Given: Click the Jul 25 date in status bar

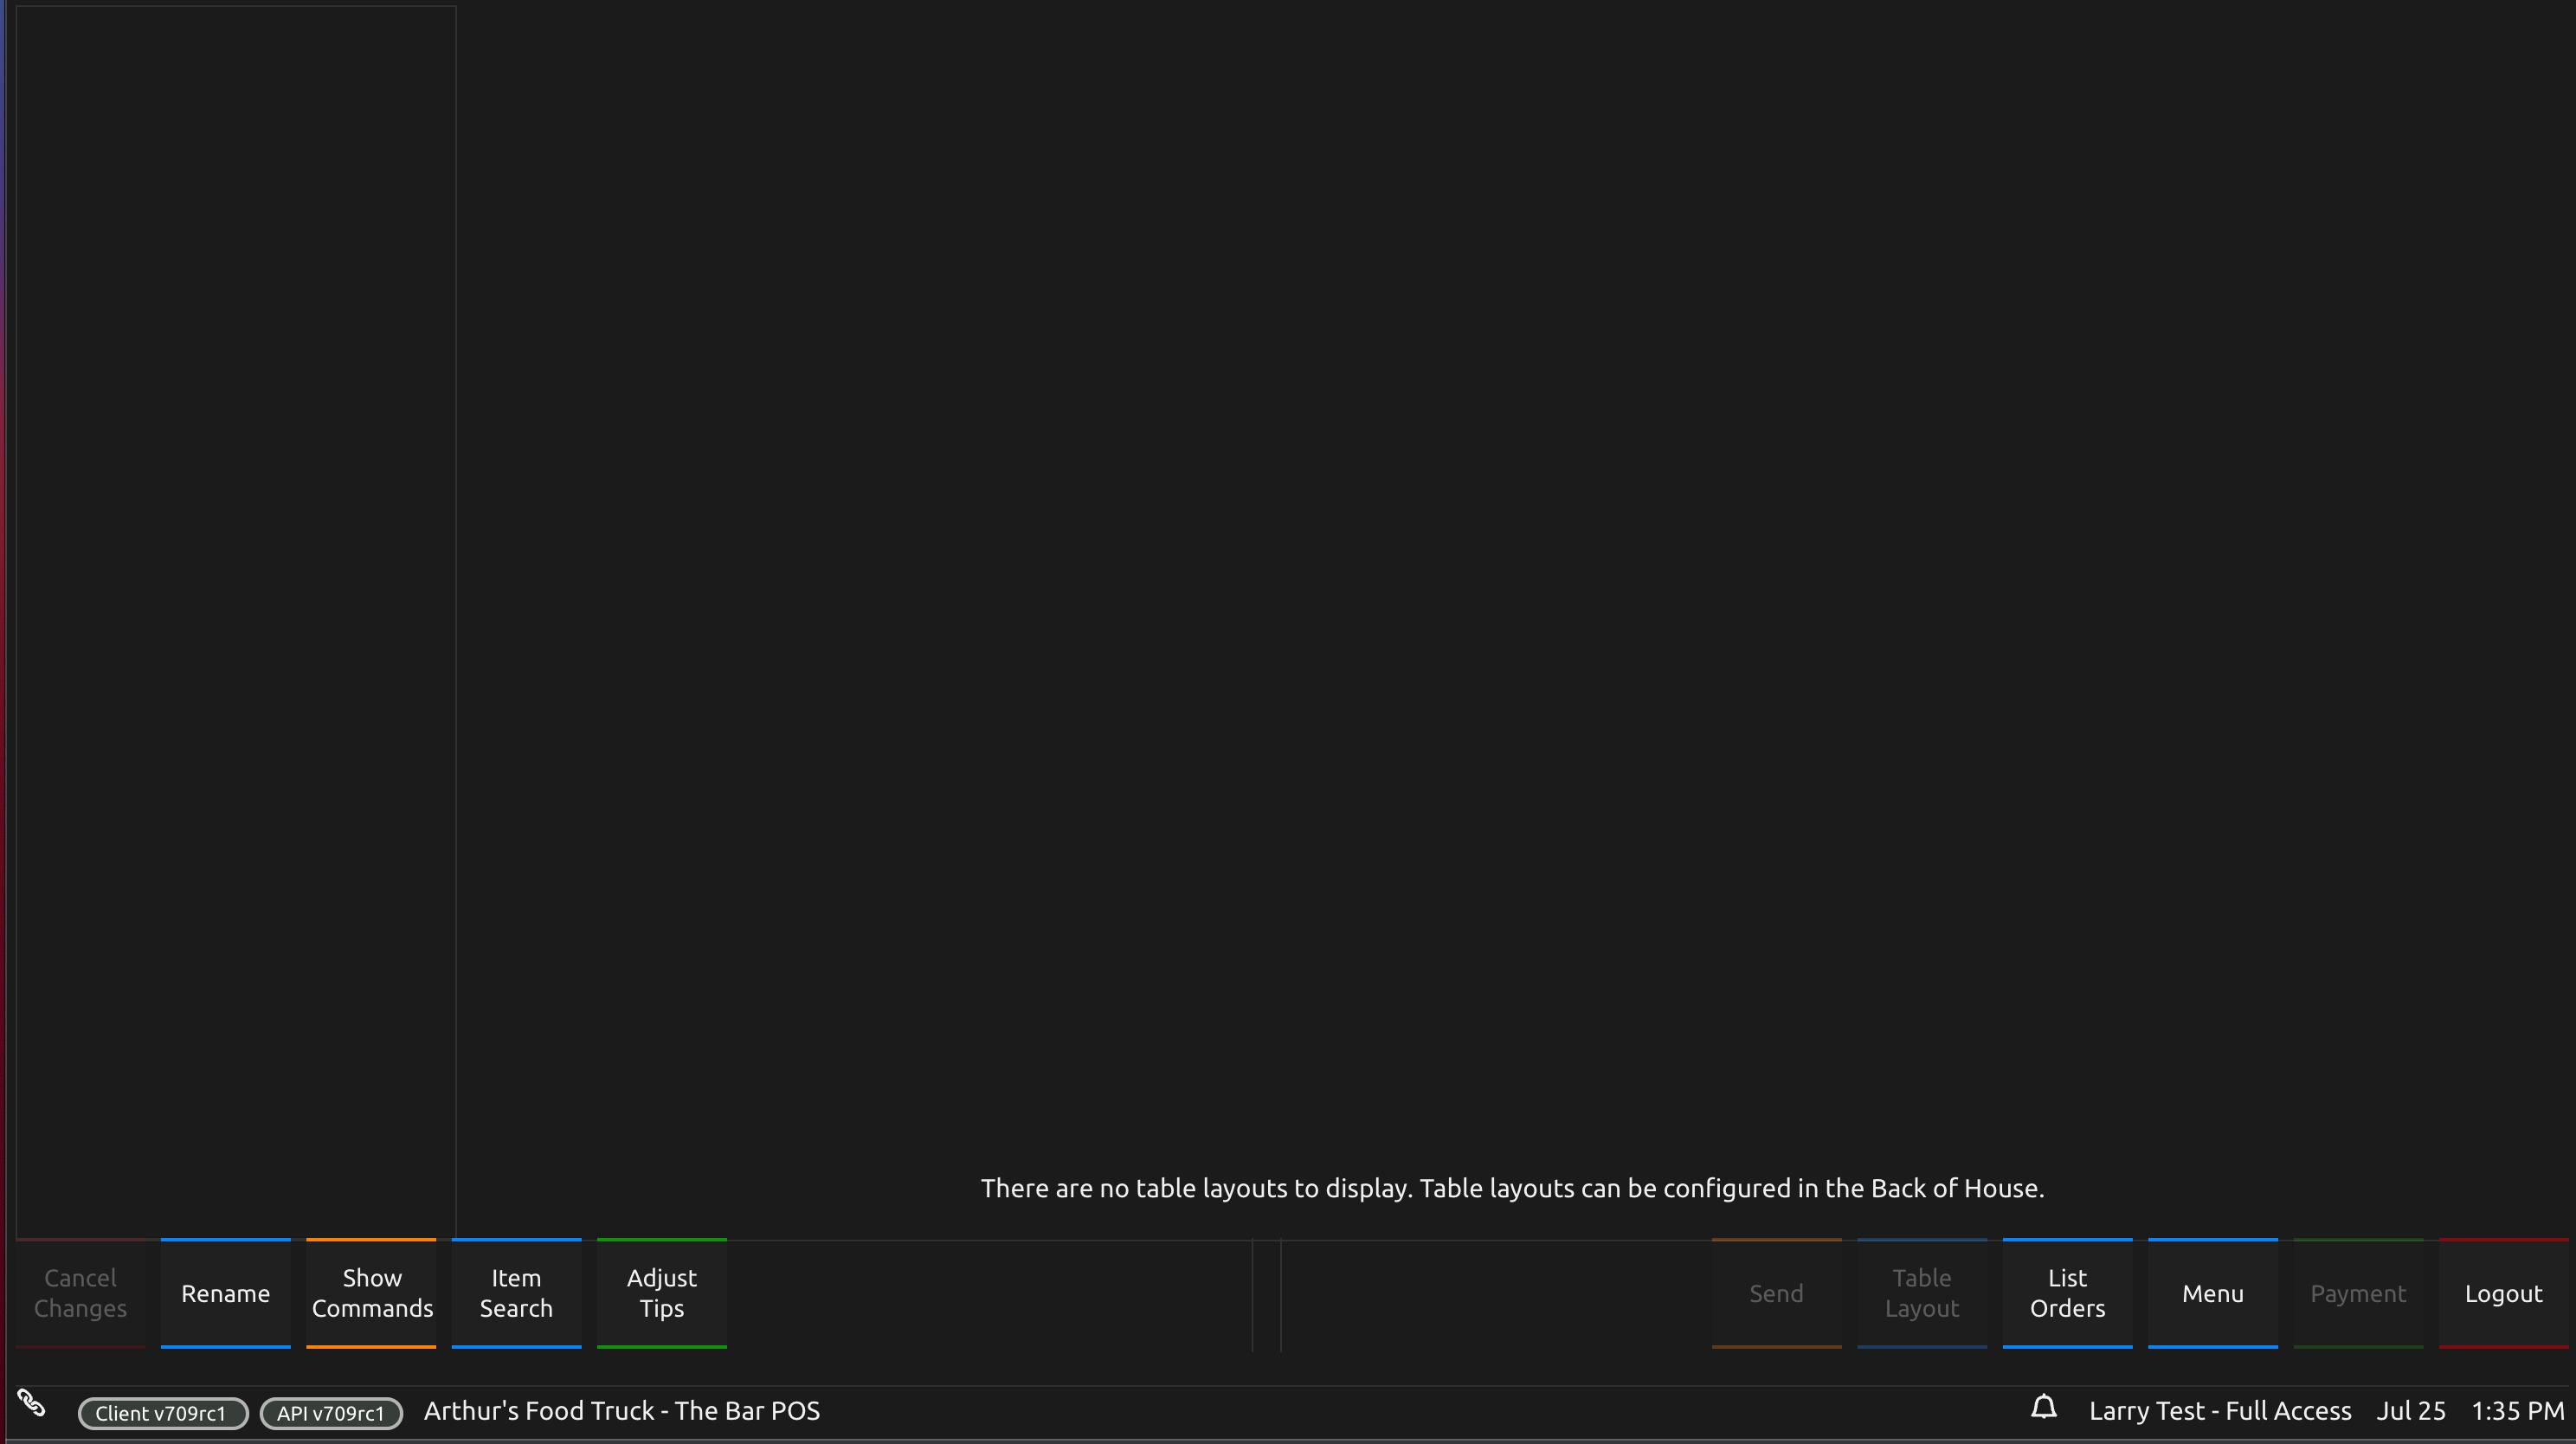Looking at the screenshot, I should click(2411, 1411).
